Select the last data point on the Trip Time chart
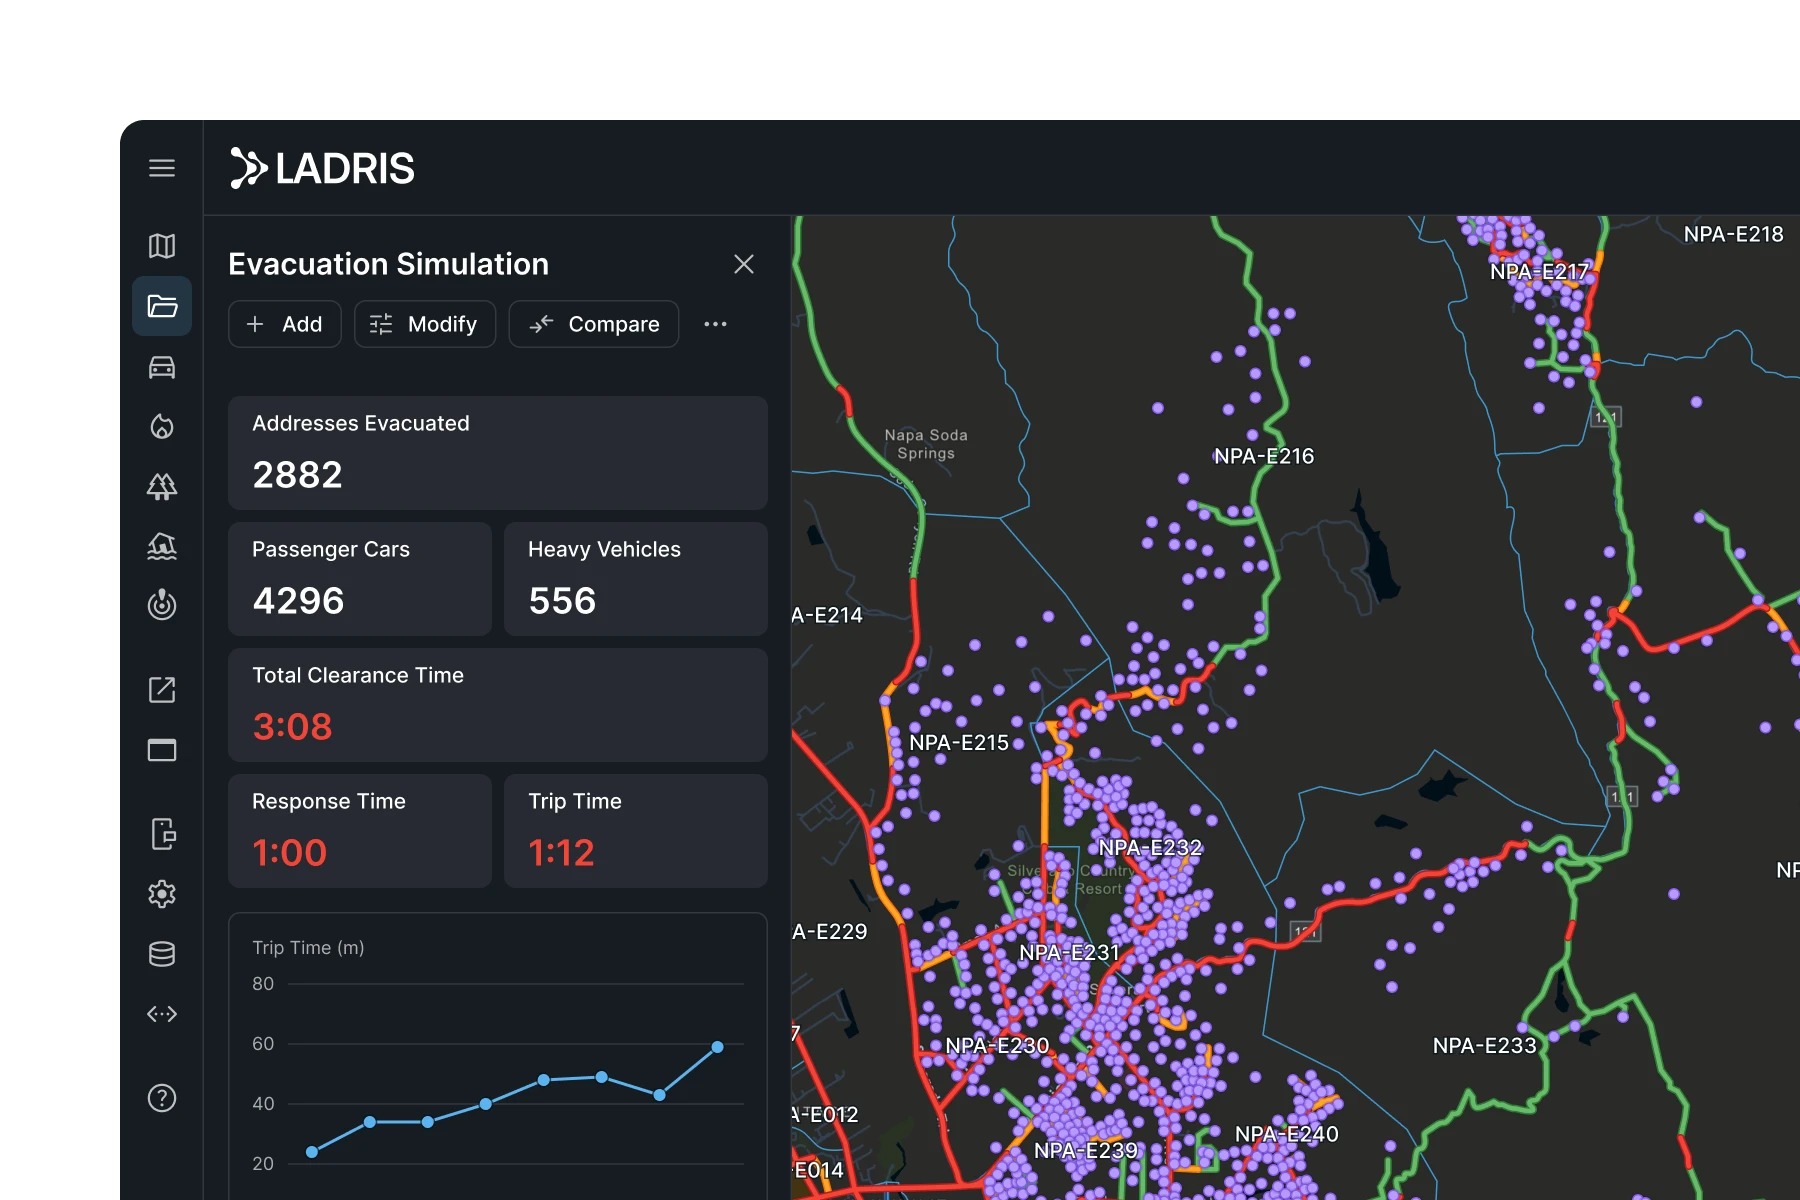This screenshot has height=1200, width=1800. [718, 1047]
